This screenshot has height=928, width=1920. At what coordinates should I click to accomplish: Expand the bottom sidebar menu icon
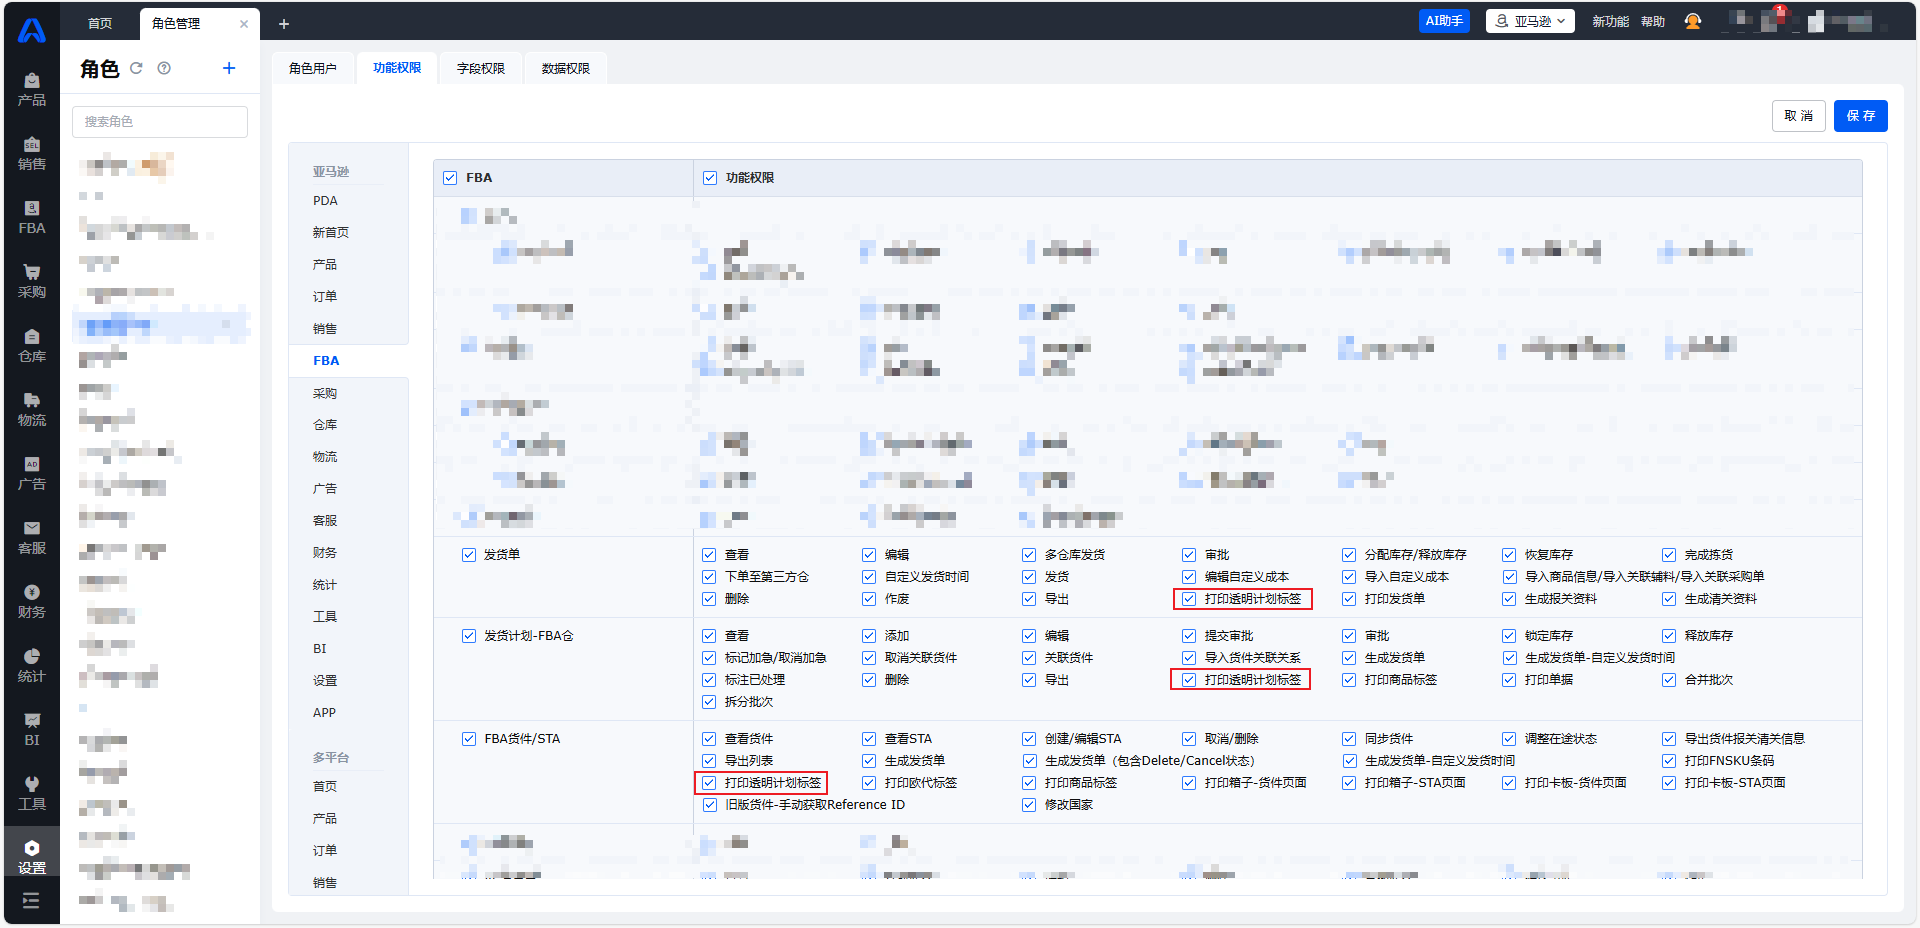point(31,900)
